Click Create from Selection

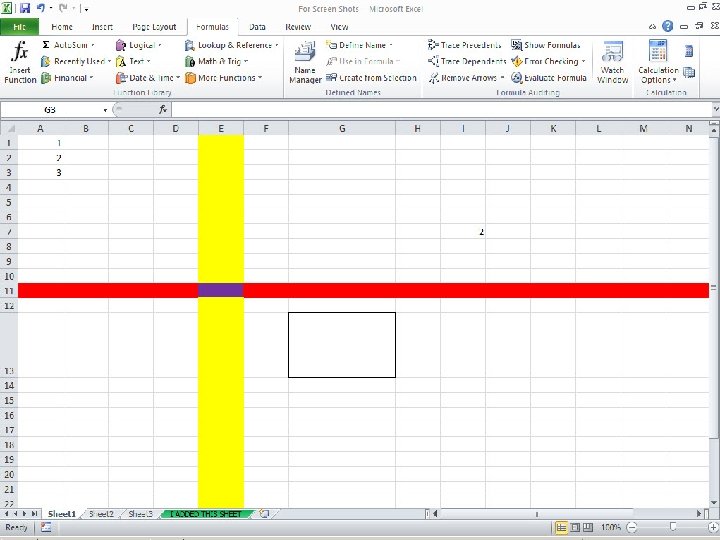click(x=371, y=78)
